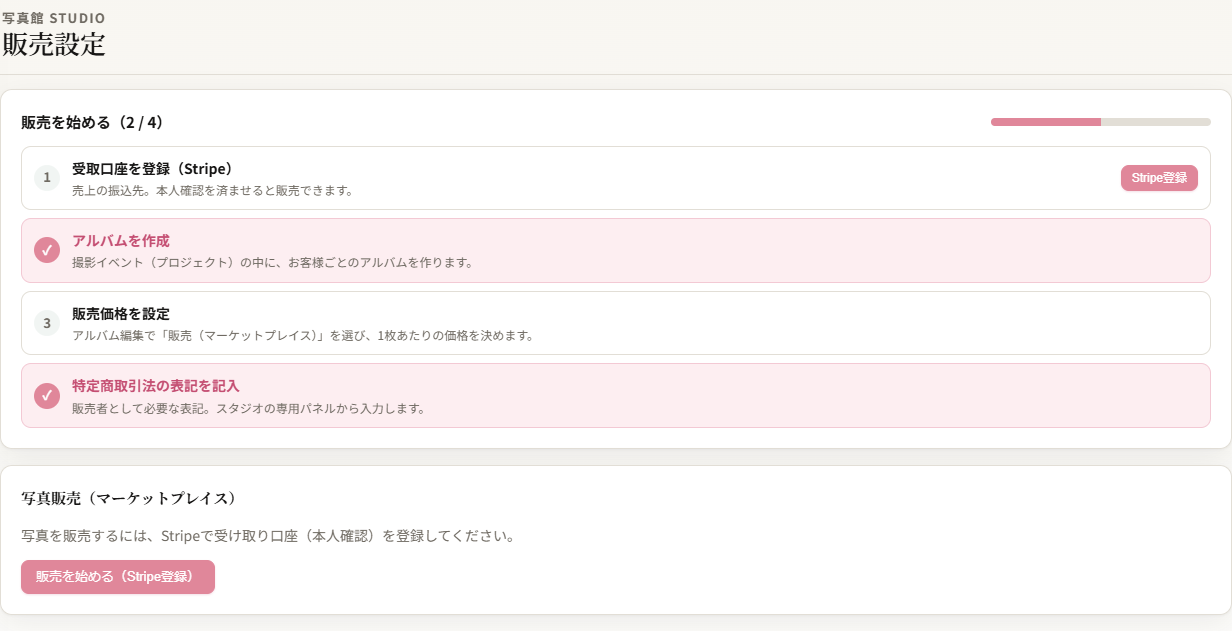Click the notice starting with 写真を販売するには
Viewport: 1232px width, 631px height.
[x=268, y=536]
